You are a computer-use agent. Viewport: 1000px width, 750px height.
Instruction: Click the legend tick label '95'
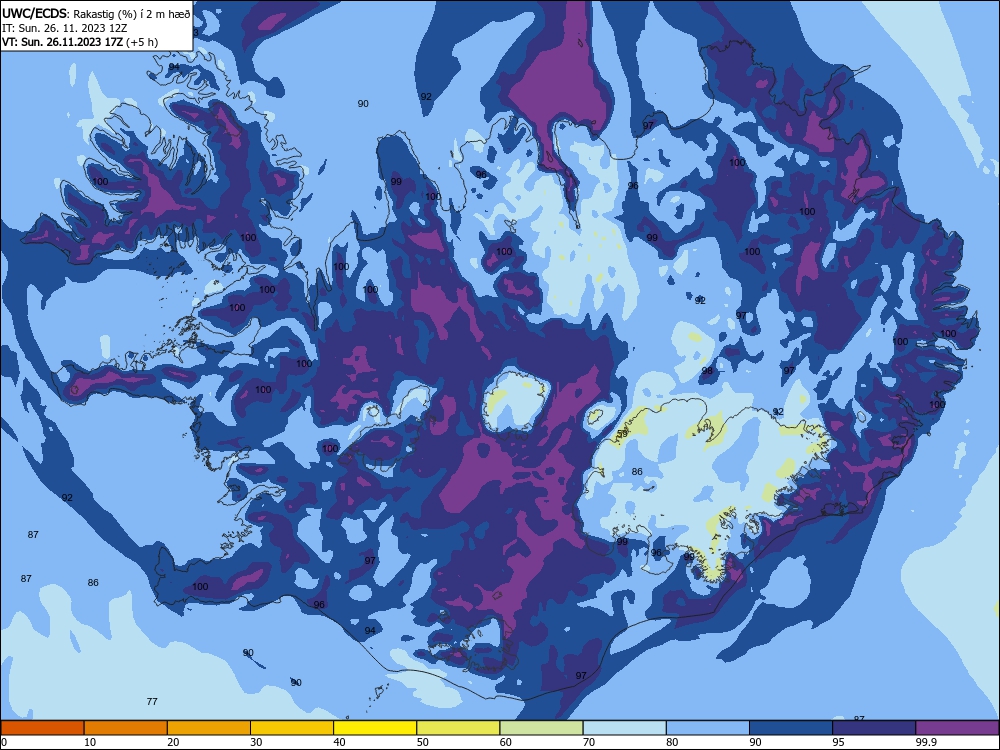839,742
